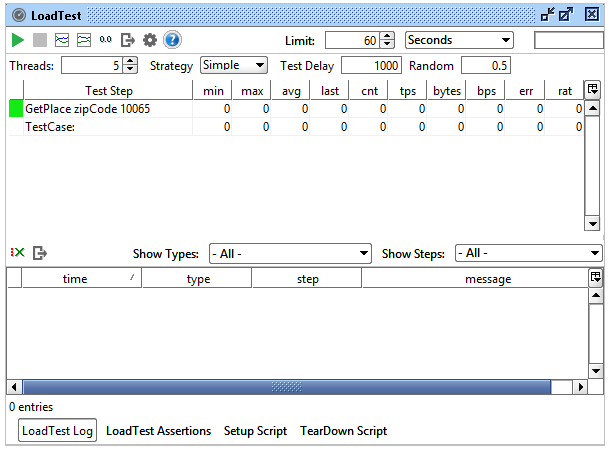The height and width of the screenshot is (452, 609).
Task: Sort by the tps column header
Action: 408,90
